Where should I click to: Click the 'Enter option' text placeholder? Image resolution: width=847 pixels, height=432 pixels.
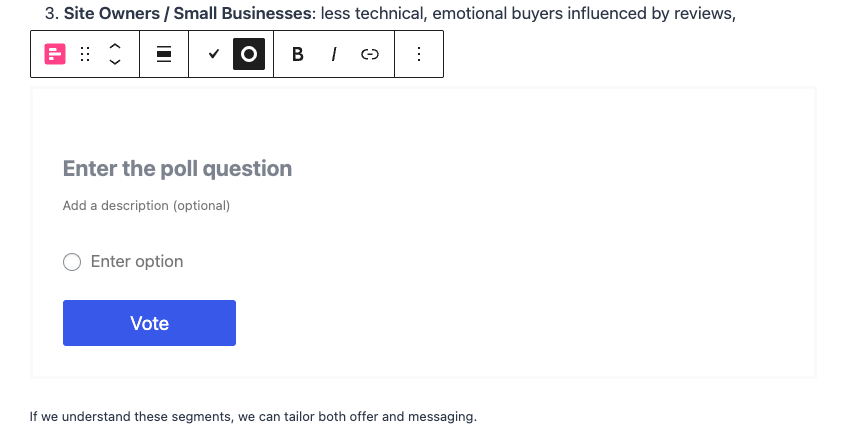coord(137,262)
